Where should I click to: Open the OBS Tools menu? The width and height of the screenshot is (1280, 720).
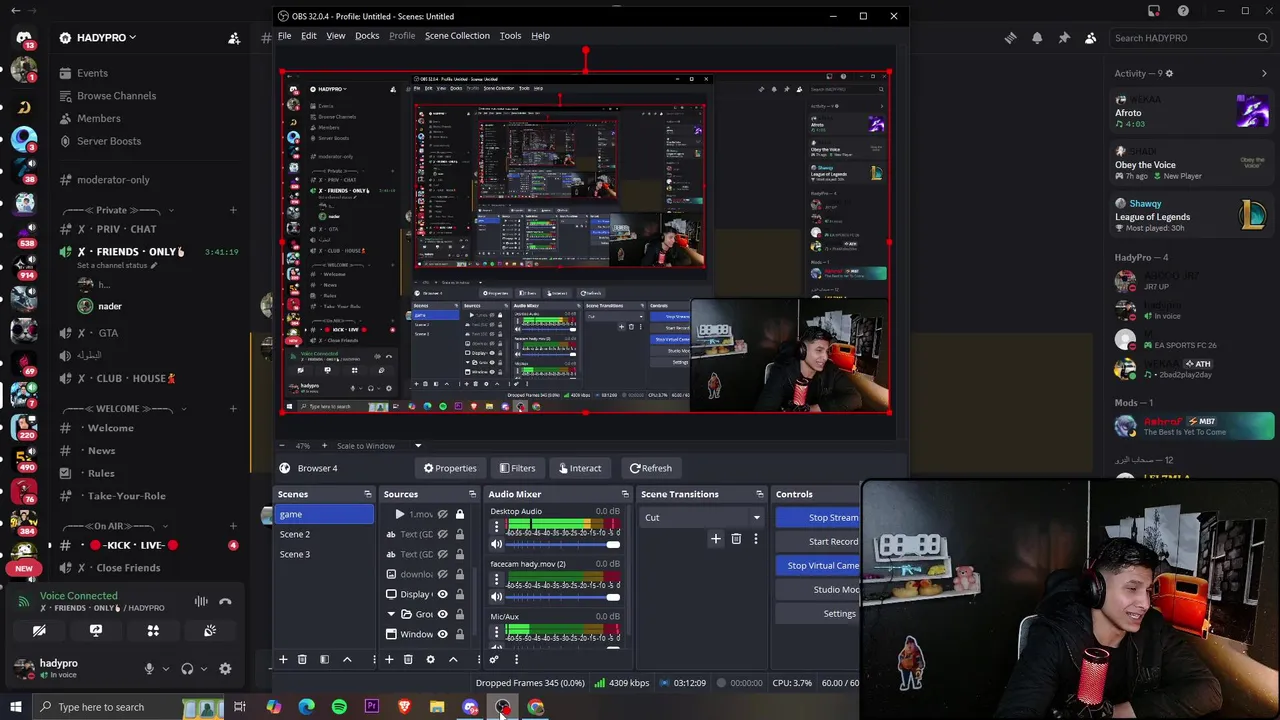point(510,36)
